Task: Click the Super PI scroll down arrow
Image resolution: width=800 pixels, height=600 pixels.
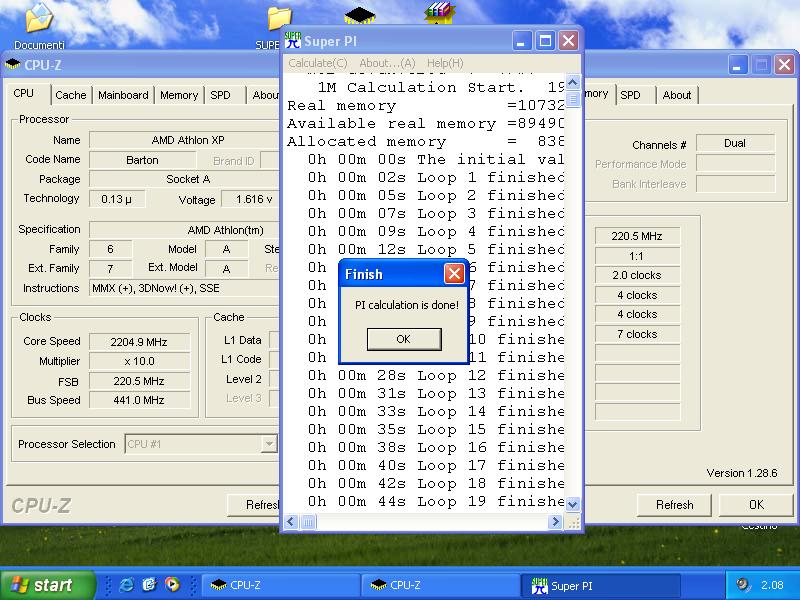Action: click(x=572, y=505)
